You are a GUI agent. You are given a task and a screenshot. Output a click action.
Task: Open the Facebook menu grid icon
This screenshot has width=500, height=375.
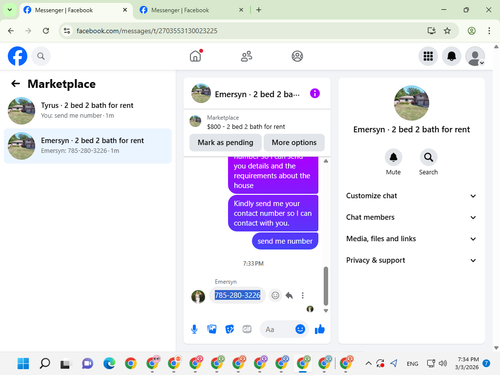(428, 56)
